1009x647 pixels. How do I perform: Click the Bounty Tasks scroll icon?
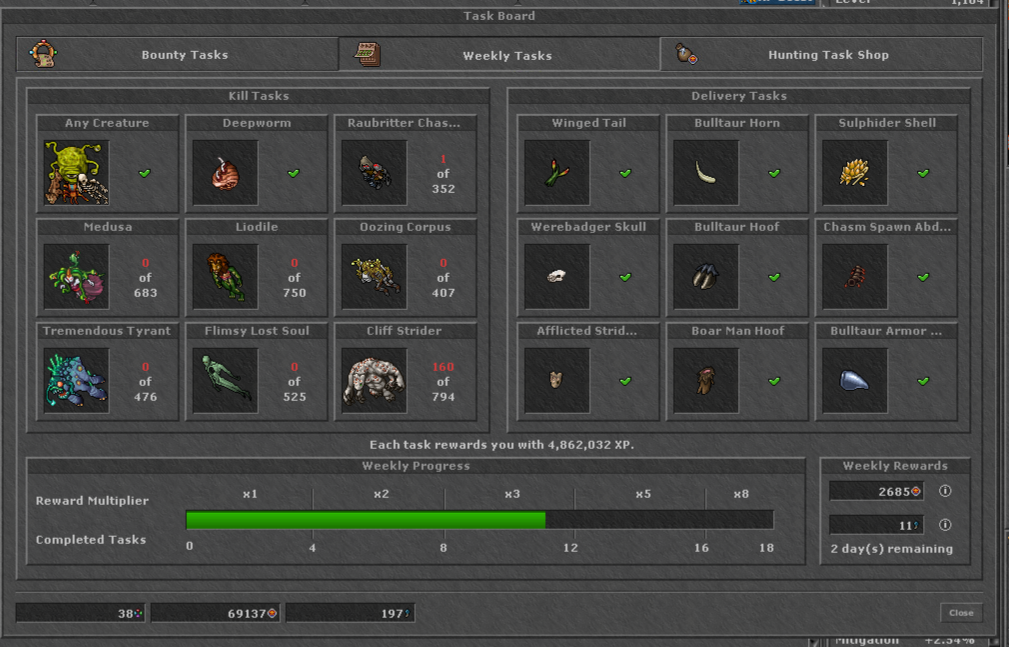click(x=44, y=54)
